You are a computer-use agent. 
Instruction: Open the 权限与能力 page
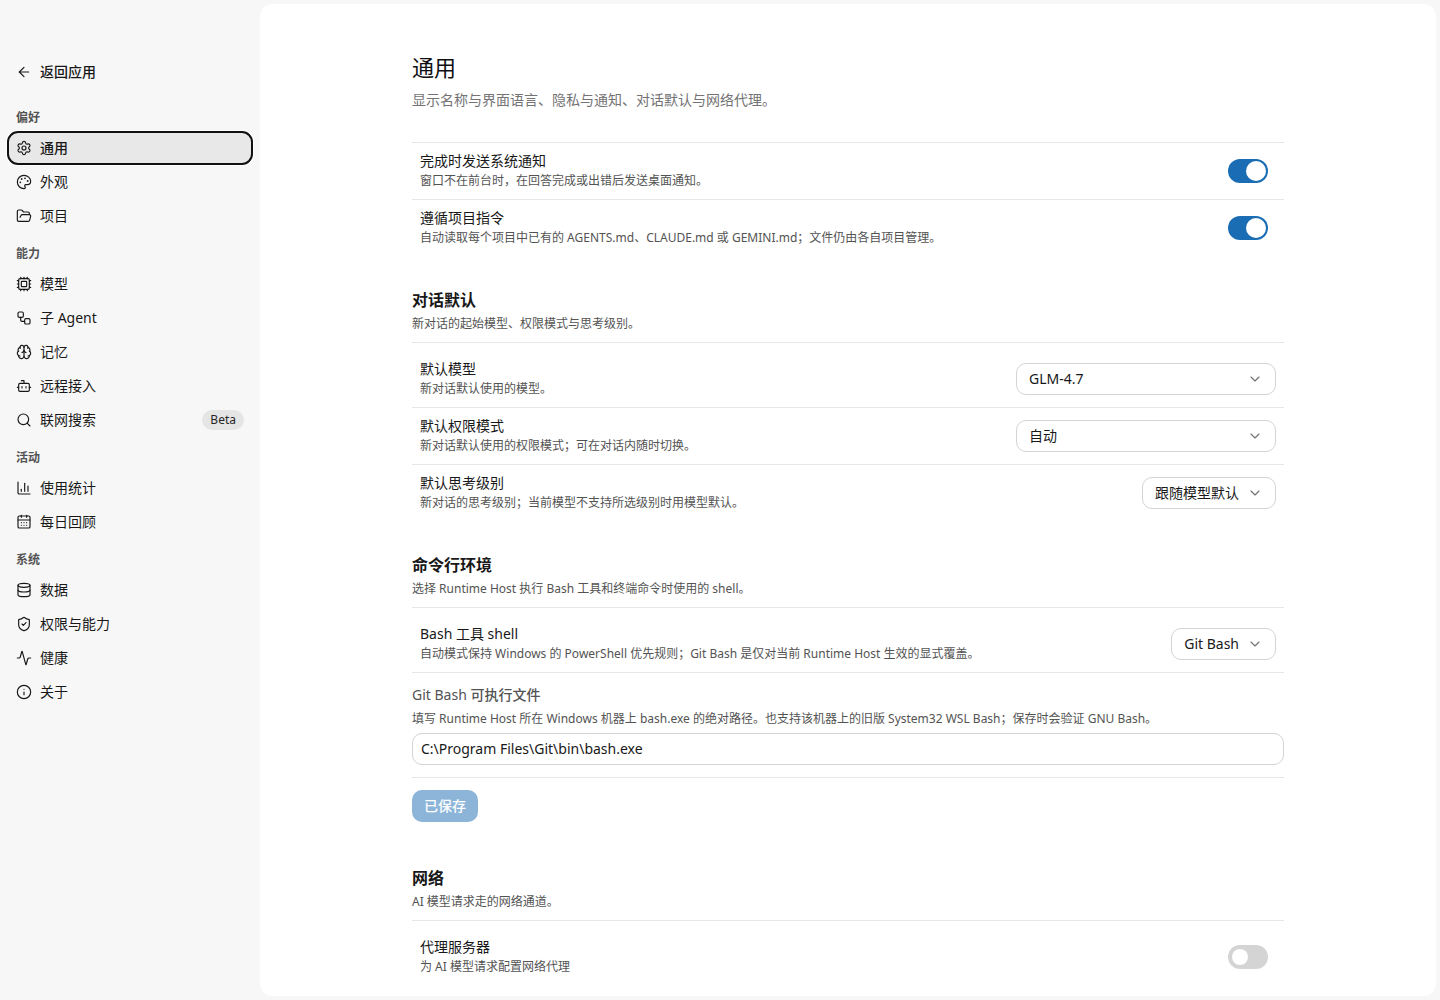point(130,624)
